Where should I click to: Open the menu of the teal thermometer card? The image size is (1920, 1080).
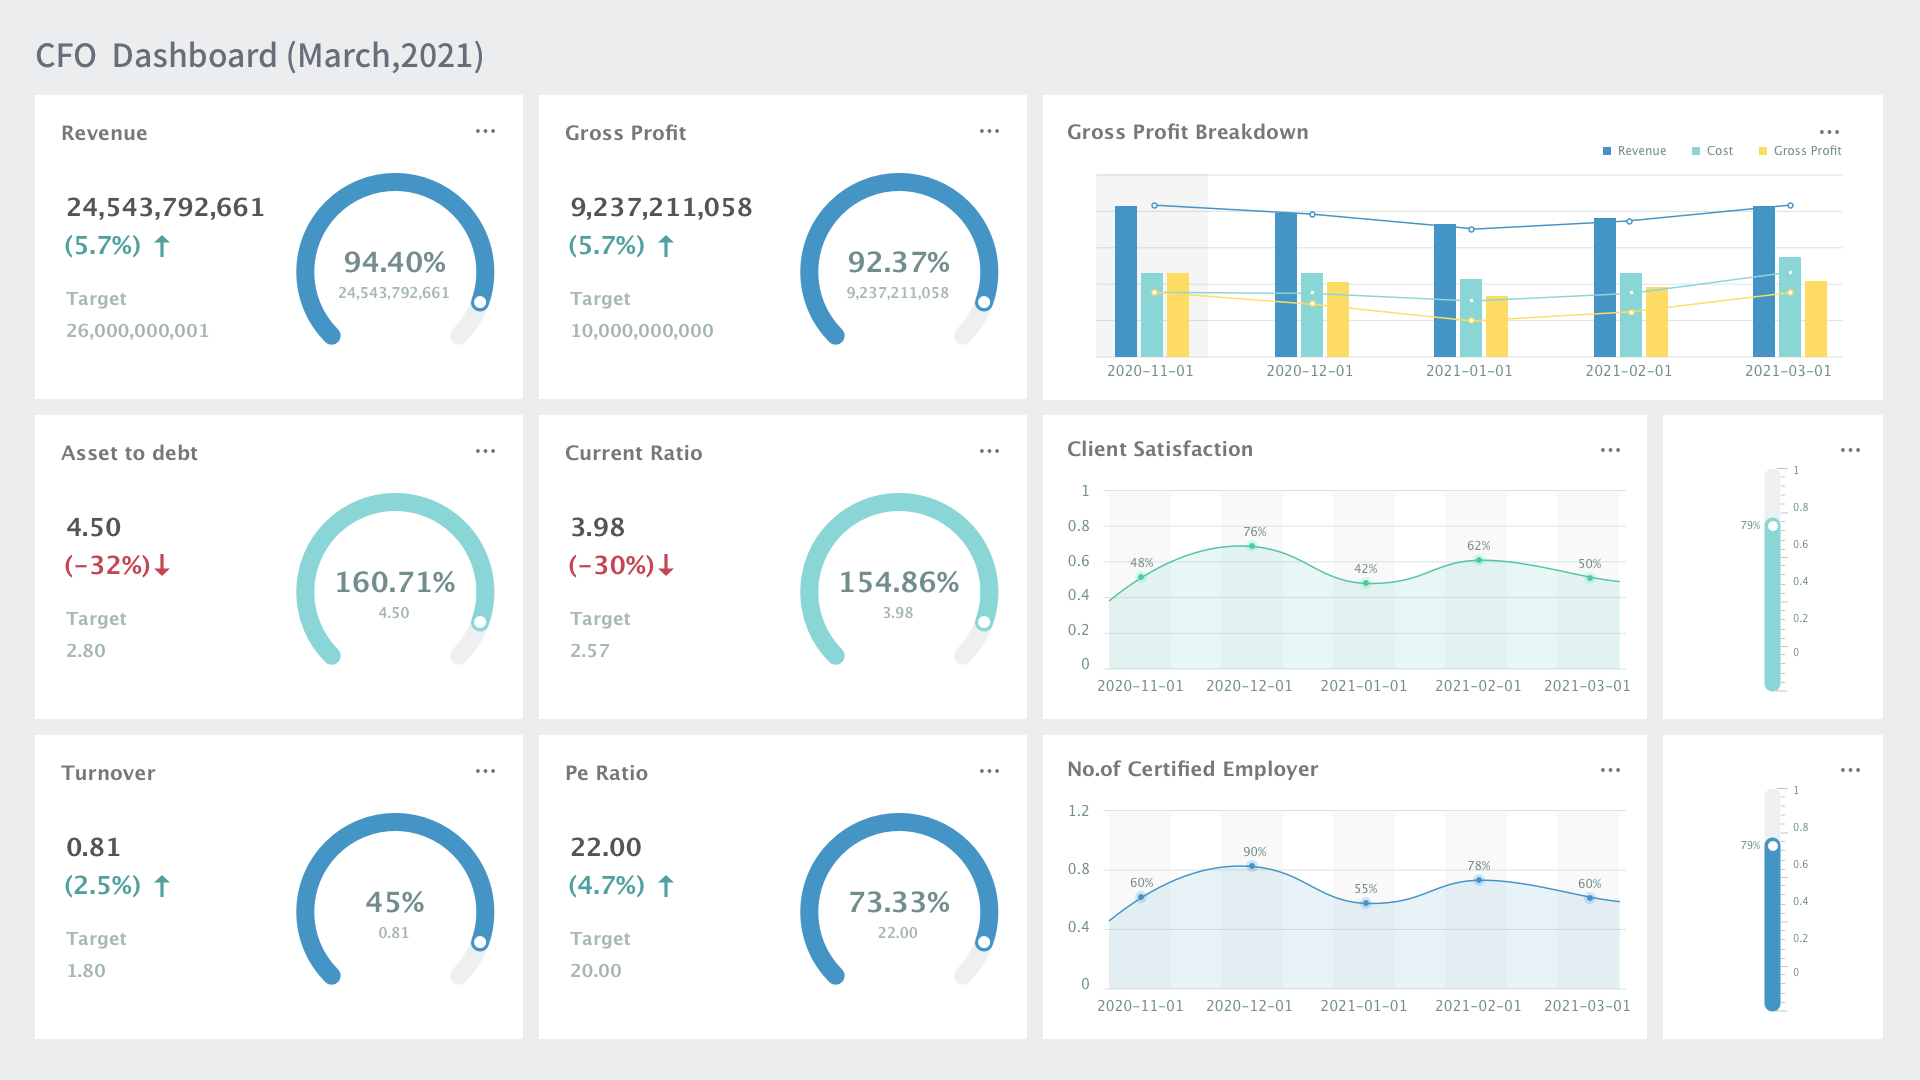(x=1850, y=450)
